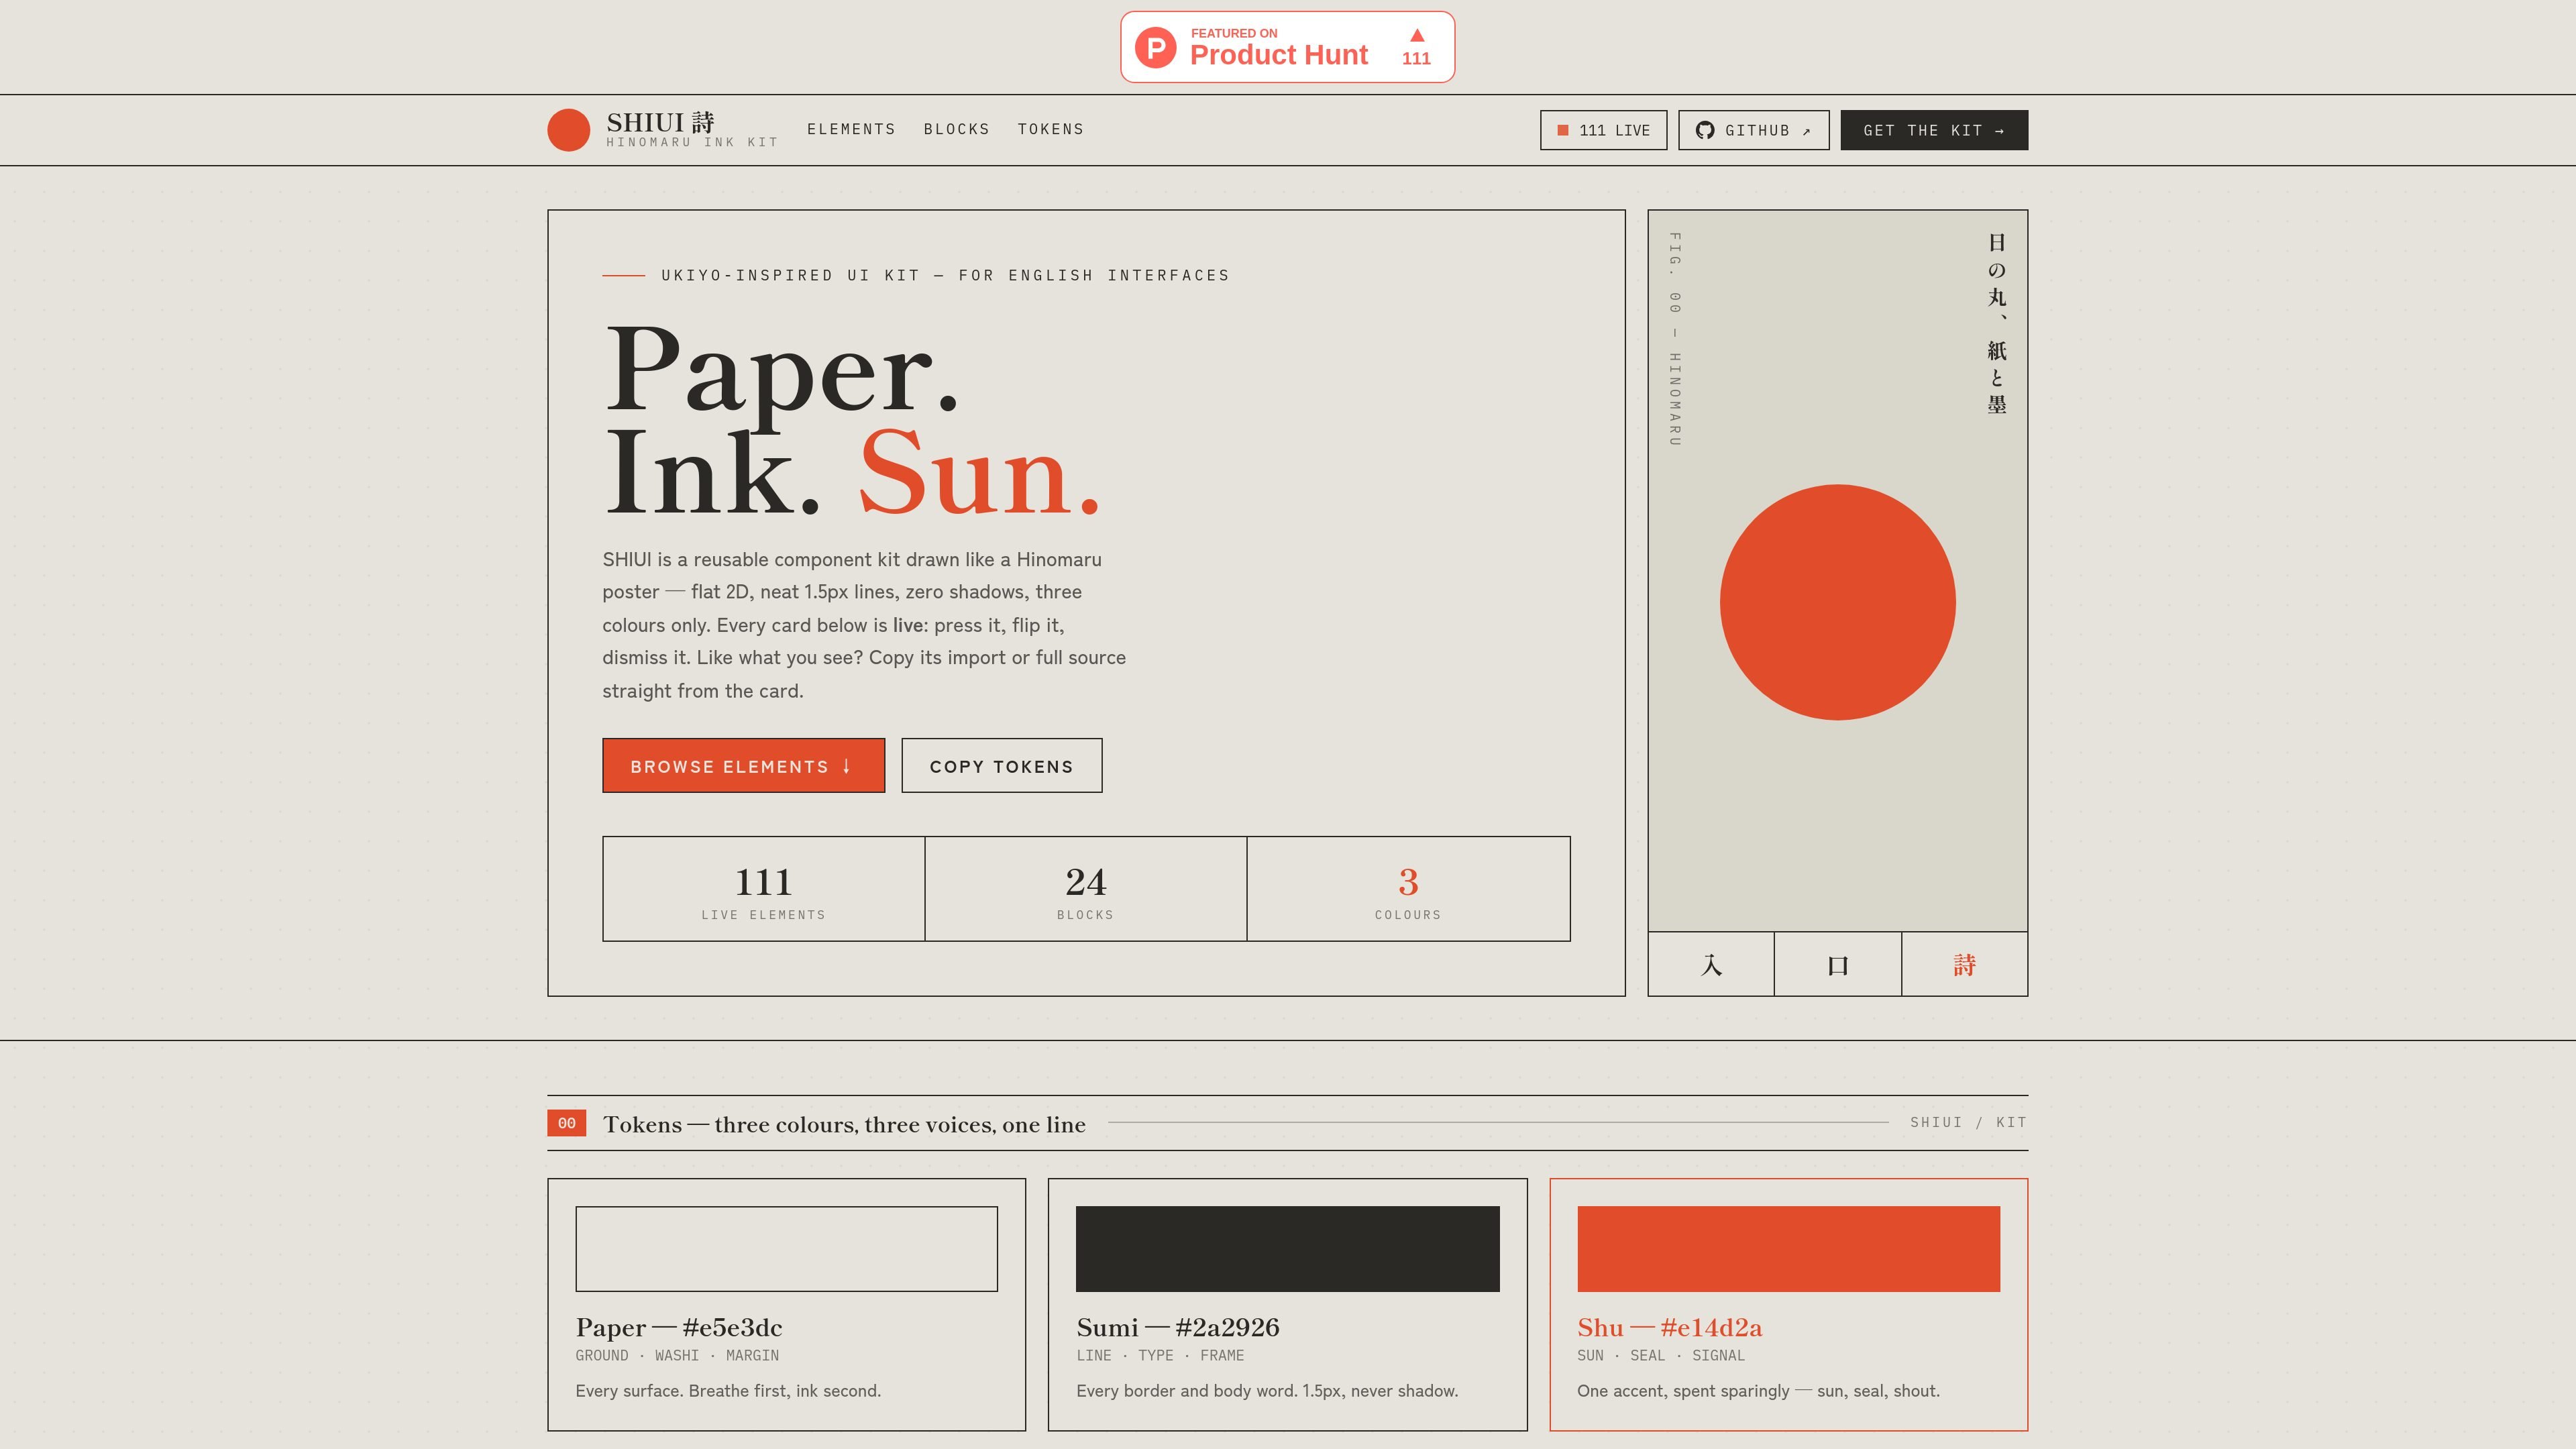Screen dimensions: 2576x1449
Task: Select the Paper colour swatch
Action: (x=786, y=1248)
